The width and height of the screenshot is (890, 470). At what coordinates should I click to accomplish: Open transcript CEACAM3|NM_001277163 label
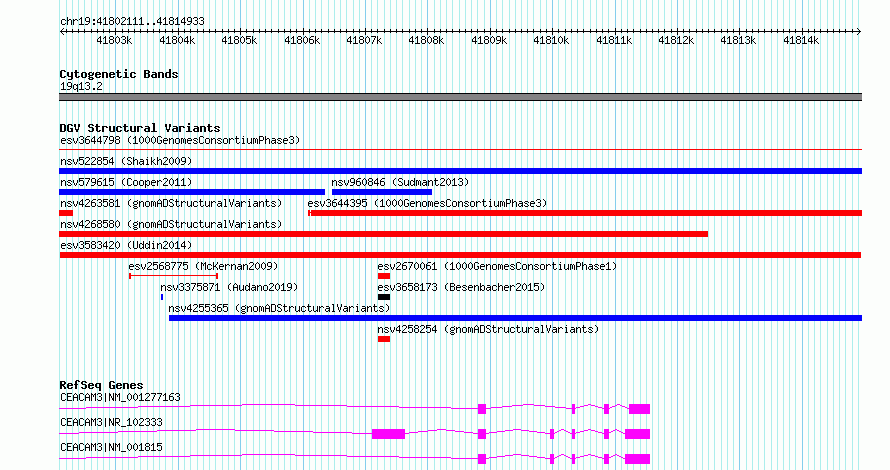120,397
